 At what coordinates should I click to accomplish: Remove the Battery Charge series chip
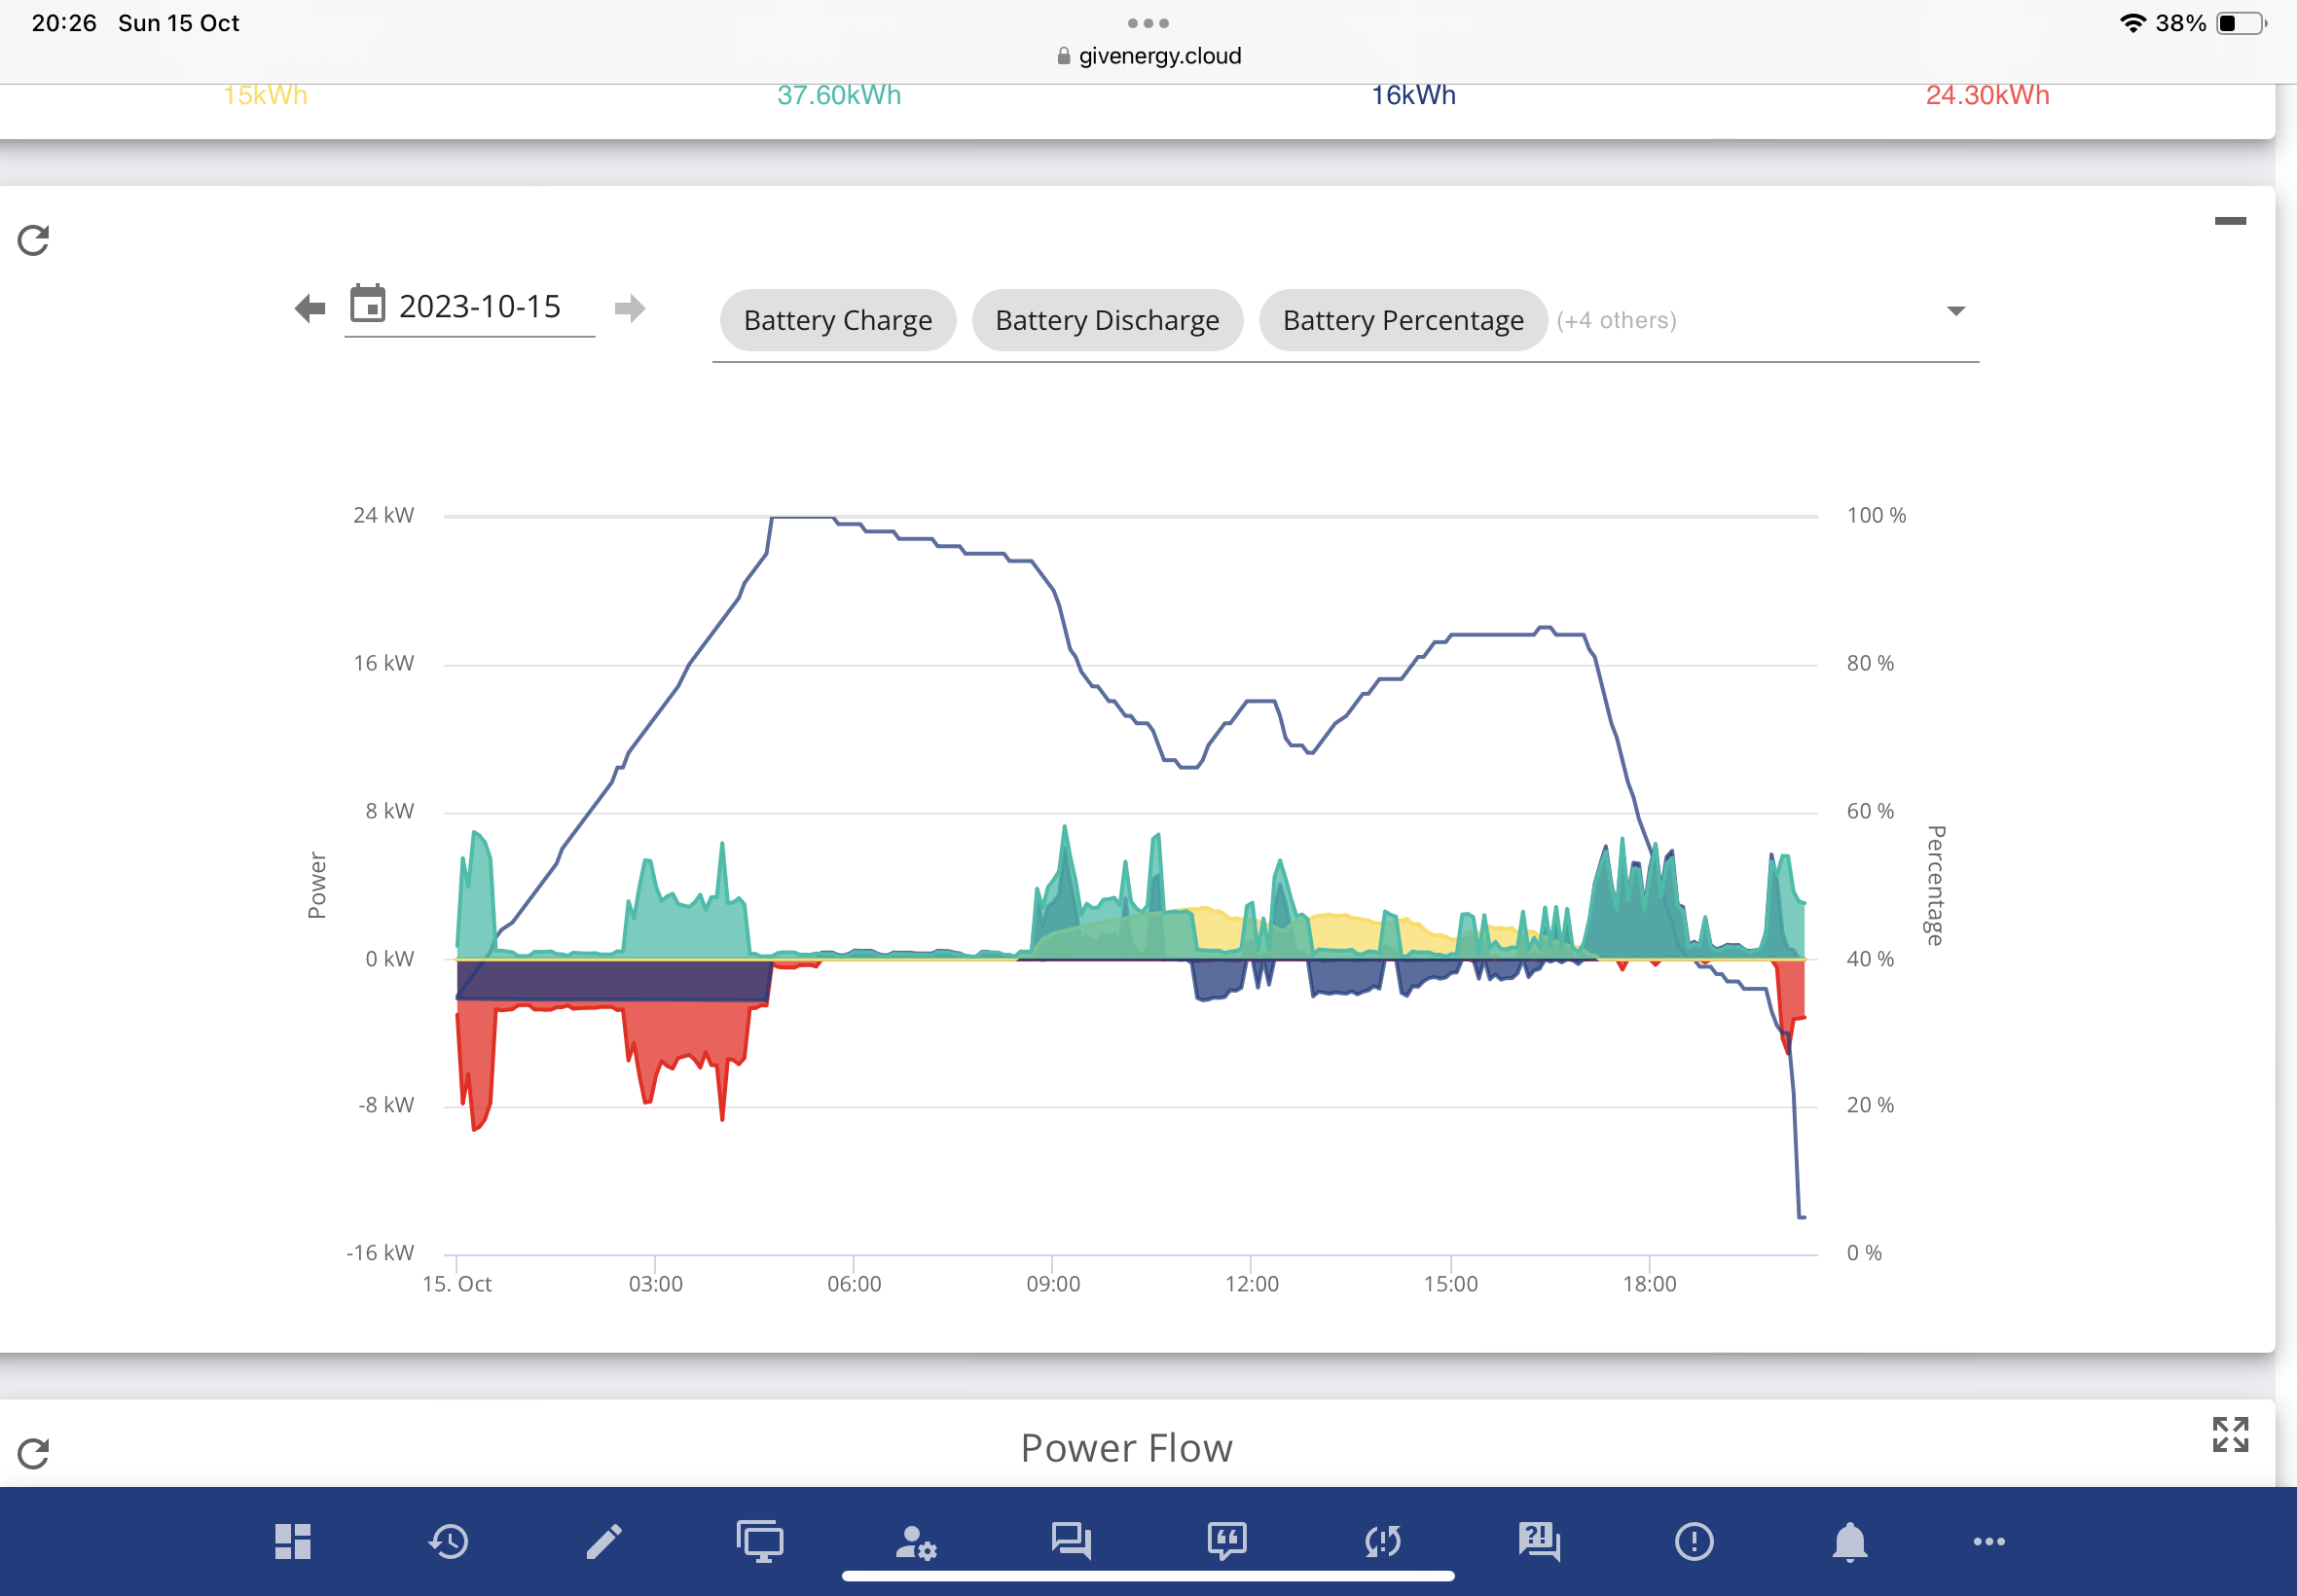pyautogui.click(x=838, y=320)
